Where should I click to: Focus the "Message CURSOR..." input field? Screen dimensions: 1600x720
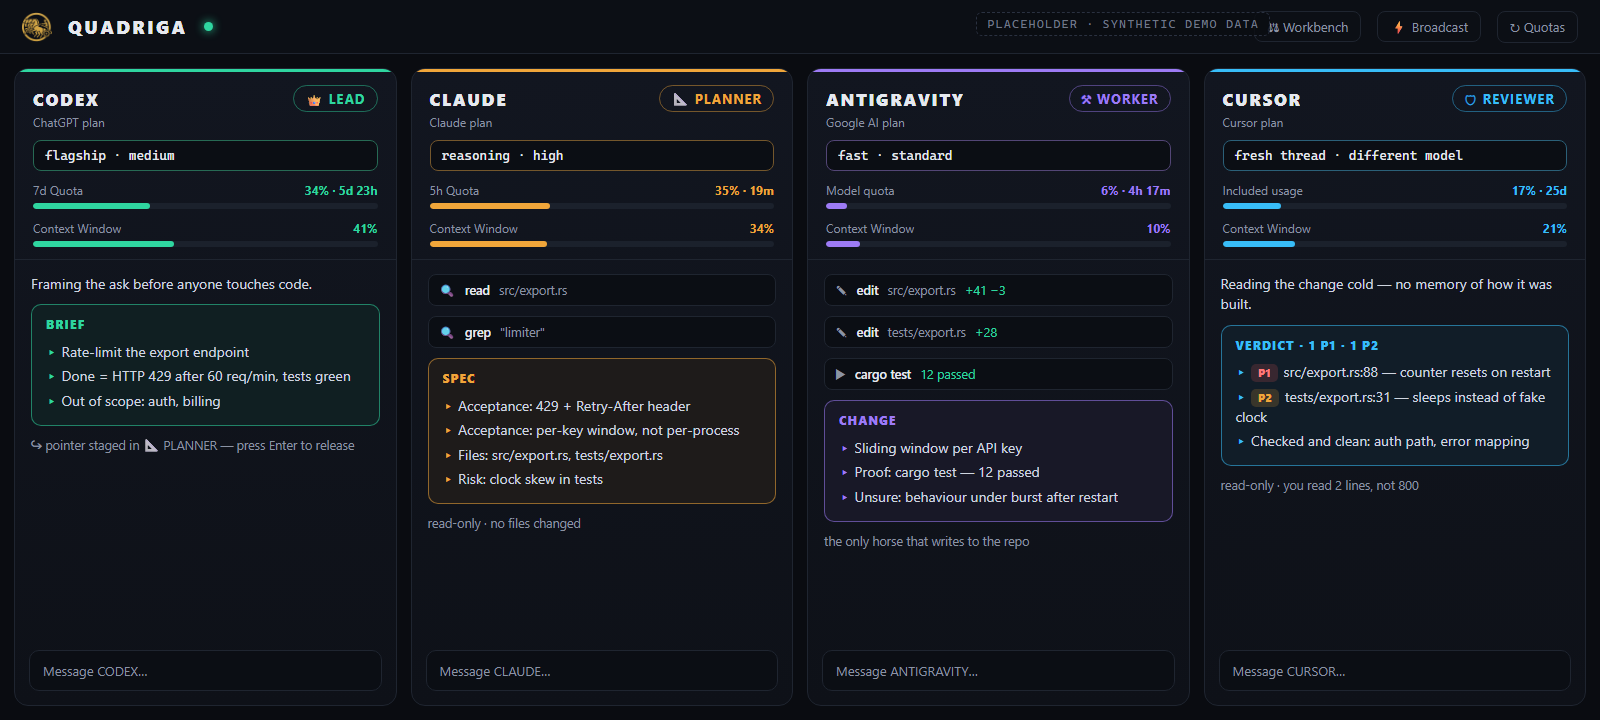(x=1395, y=671)
